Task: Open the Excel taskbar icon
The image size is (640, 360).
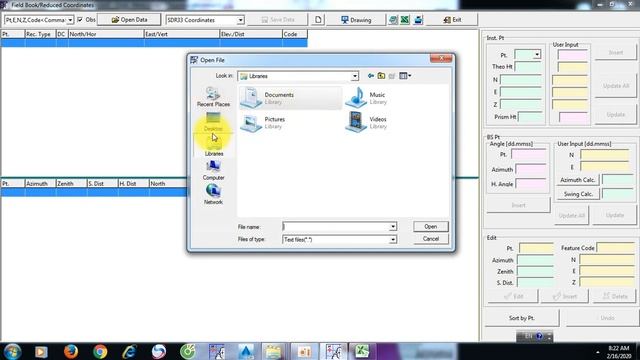Action: coord(362,351)
